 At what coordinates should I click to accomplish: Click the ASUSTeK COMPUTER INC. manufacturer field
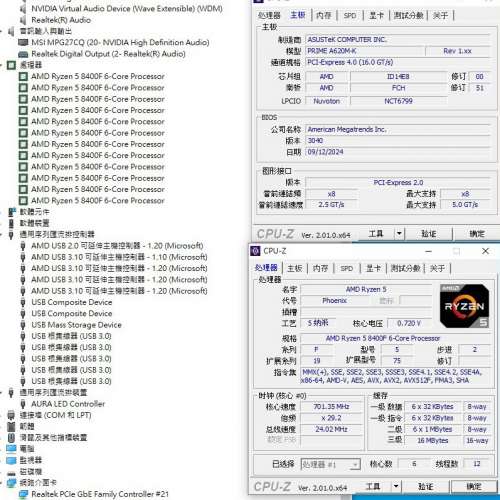[x=398, y=40]
